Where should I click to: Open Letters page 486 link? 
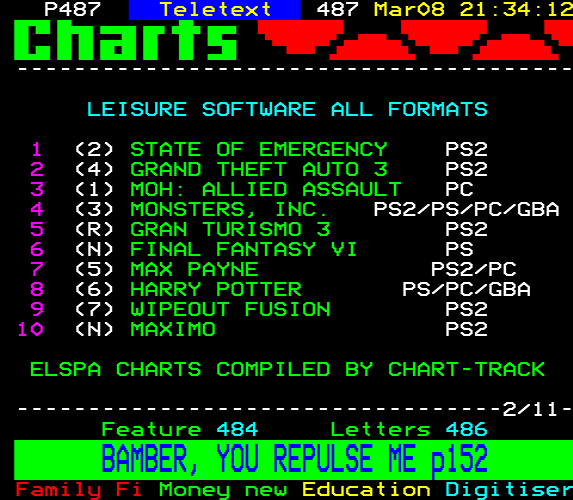tap(409, 429)
